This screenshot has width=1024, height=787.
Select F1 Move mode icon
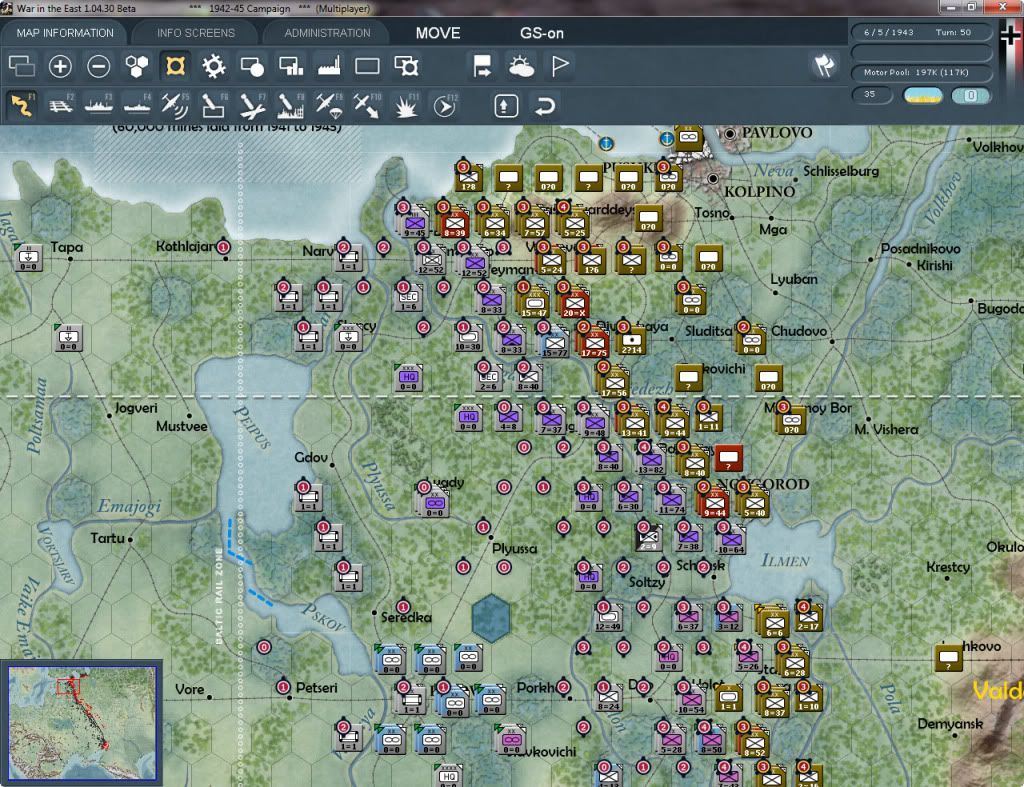(x=22, y=105)
